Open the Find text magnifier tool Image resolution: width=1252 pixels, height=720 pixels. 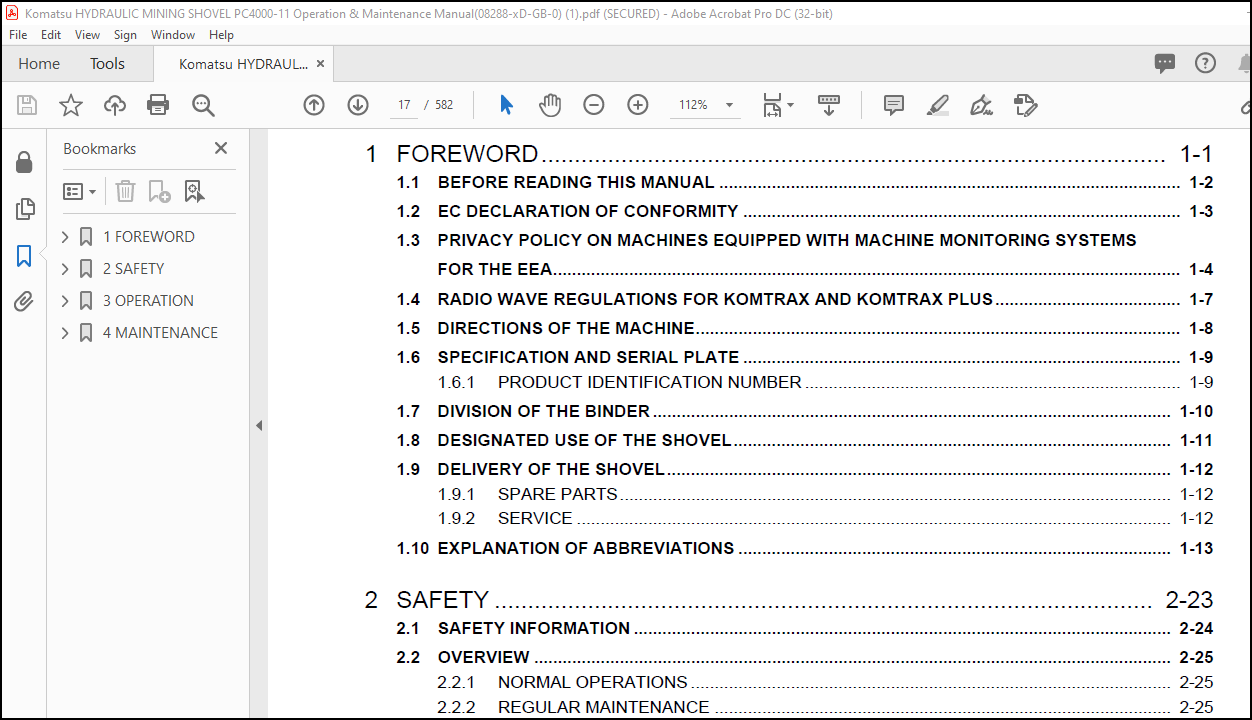point(204,105)
